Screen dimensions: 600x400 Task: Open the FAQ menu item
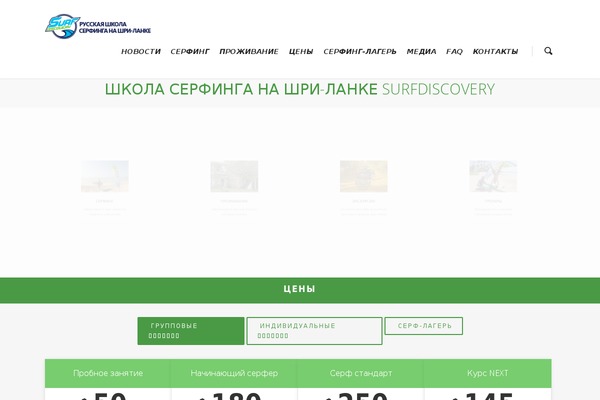[454, 51]
